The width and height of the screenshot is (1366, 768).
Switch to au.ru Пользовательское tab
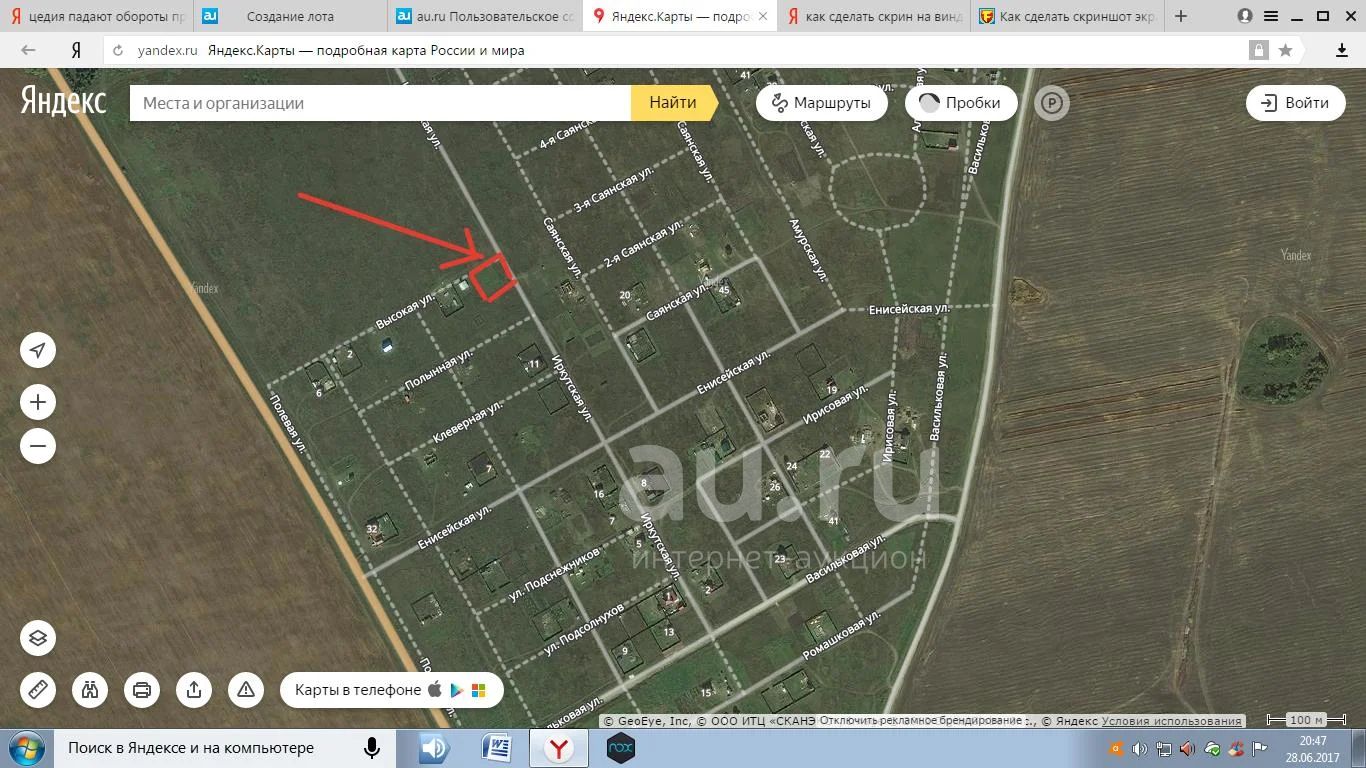coord(485,17)
